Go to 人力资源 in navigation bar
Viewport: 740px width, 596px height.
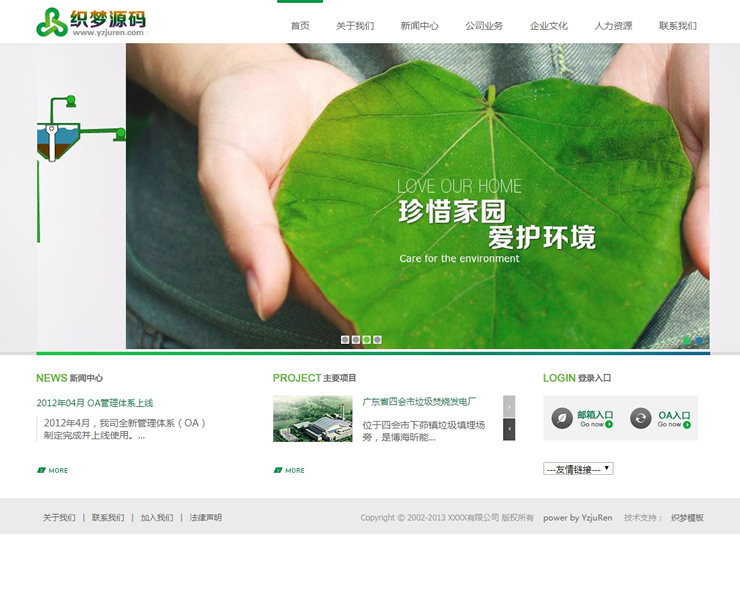(613, 26)
